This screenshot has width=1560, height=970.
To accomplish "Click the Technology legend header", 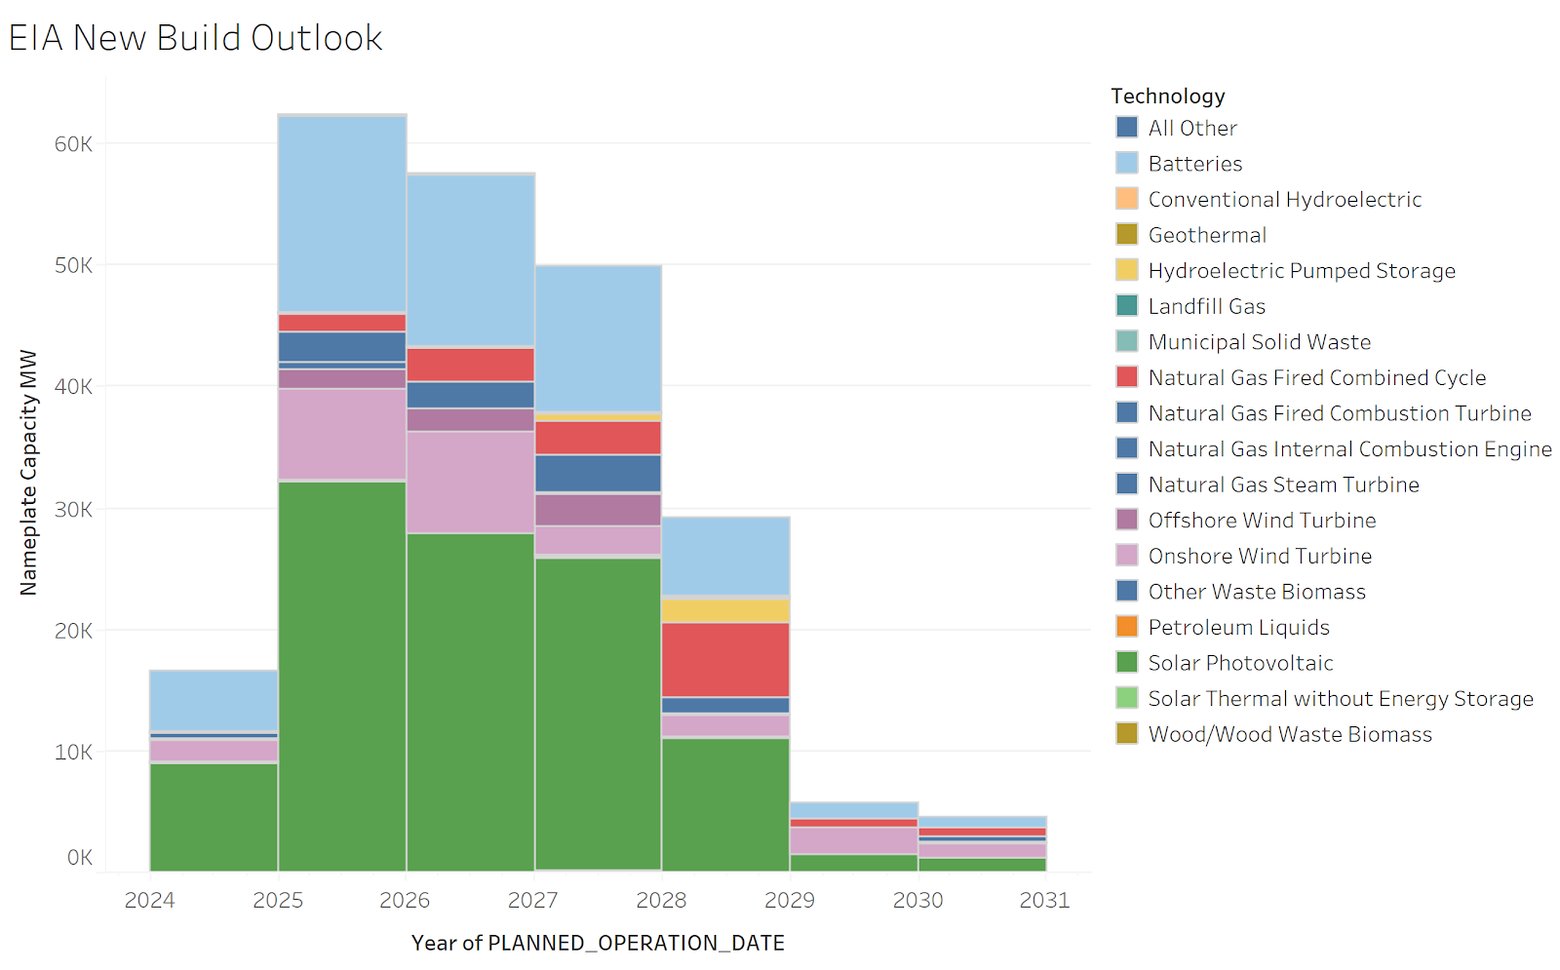I will (1167, 95).
